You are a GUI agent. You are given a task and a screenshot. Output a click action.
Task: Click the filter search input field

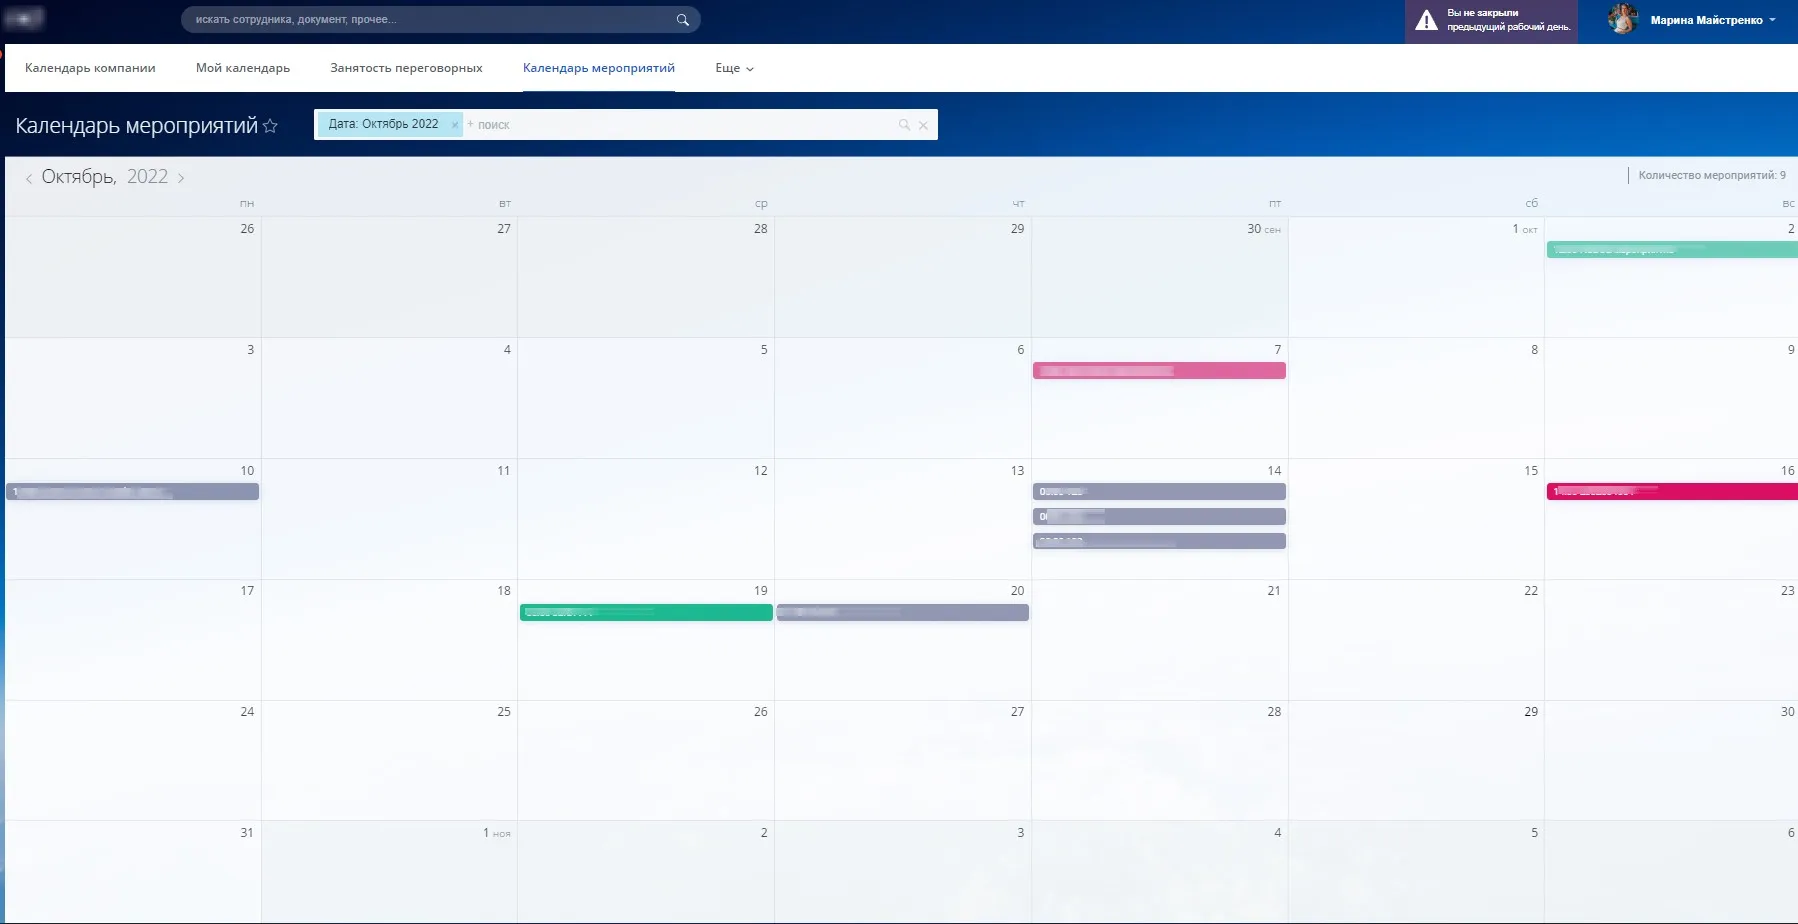[680, 125]
